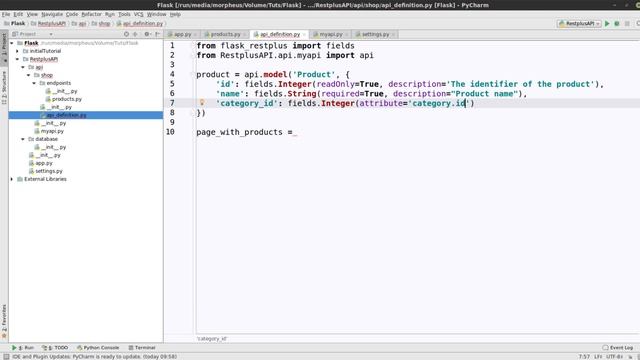Open the Run tool window
This screenshot has height=360, width=640.
[23, 348]
